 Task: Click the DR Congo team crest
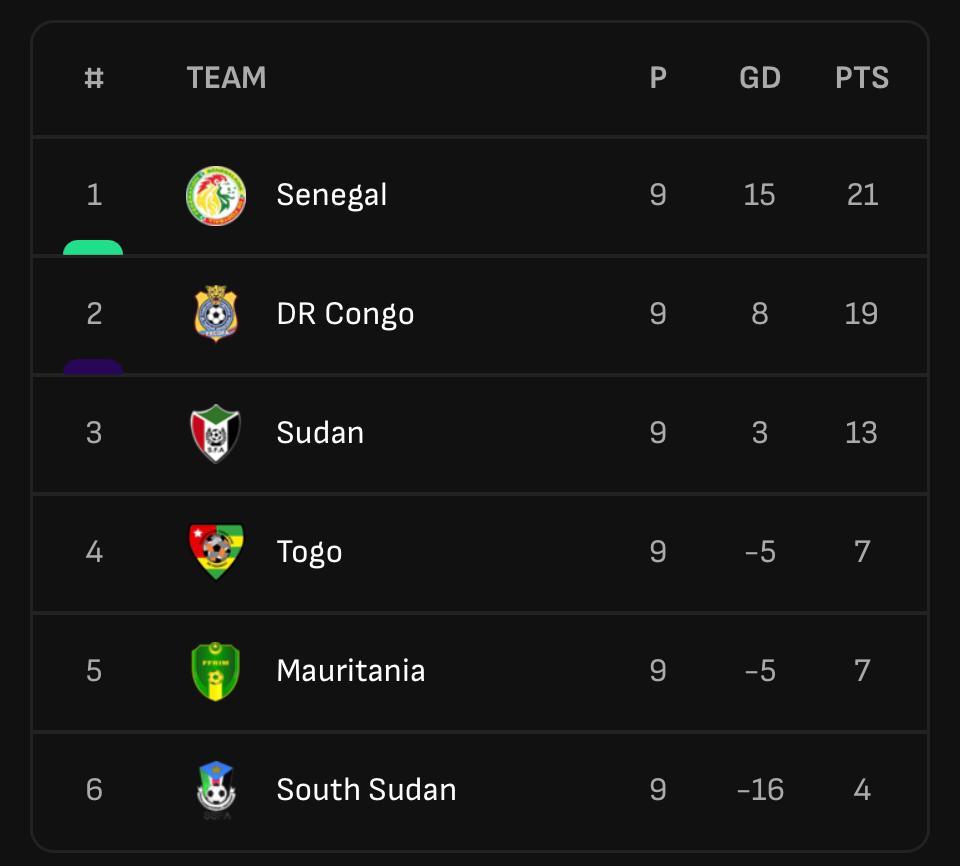[216, 314]
